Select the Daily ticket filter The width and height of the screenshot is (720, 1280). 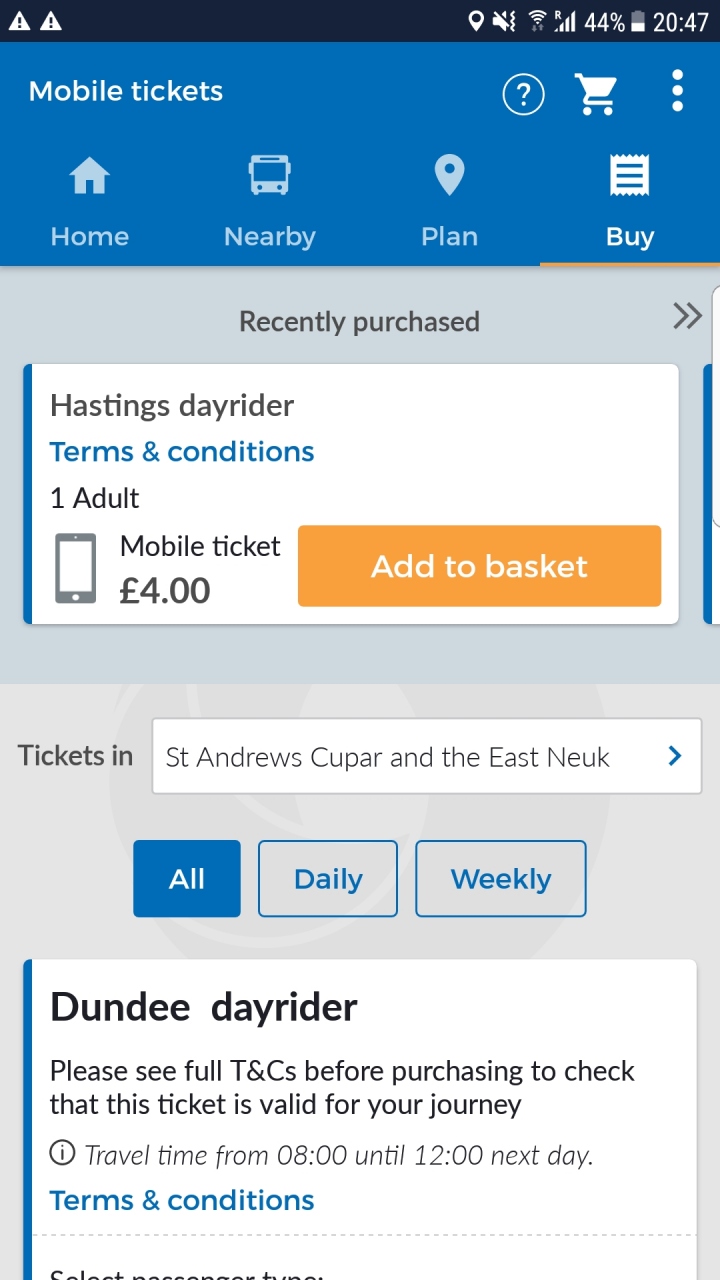pos(328,879)
